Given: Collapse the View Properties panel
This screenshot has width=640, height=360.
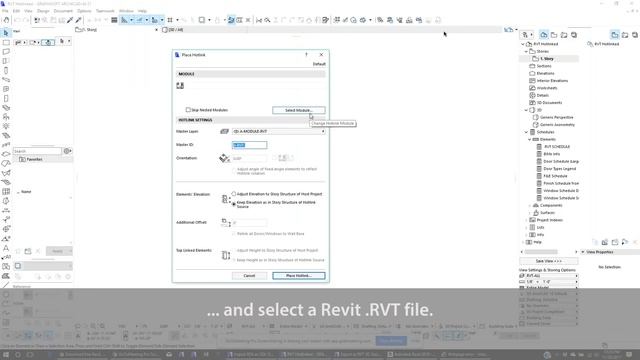Looking at the screenshot, I should (582, 252).
